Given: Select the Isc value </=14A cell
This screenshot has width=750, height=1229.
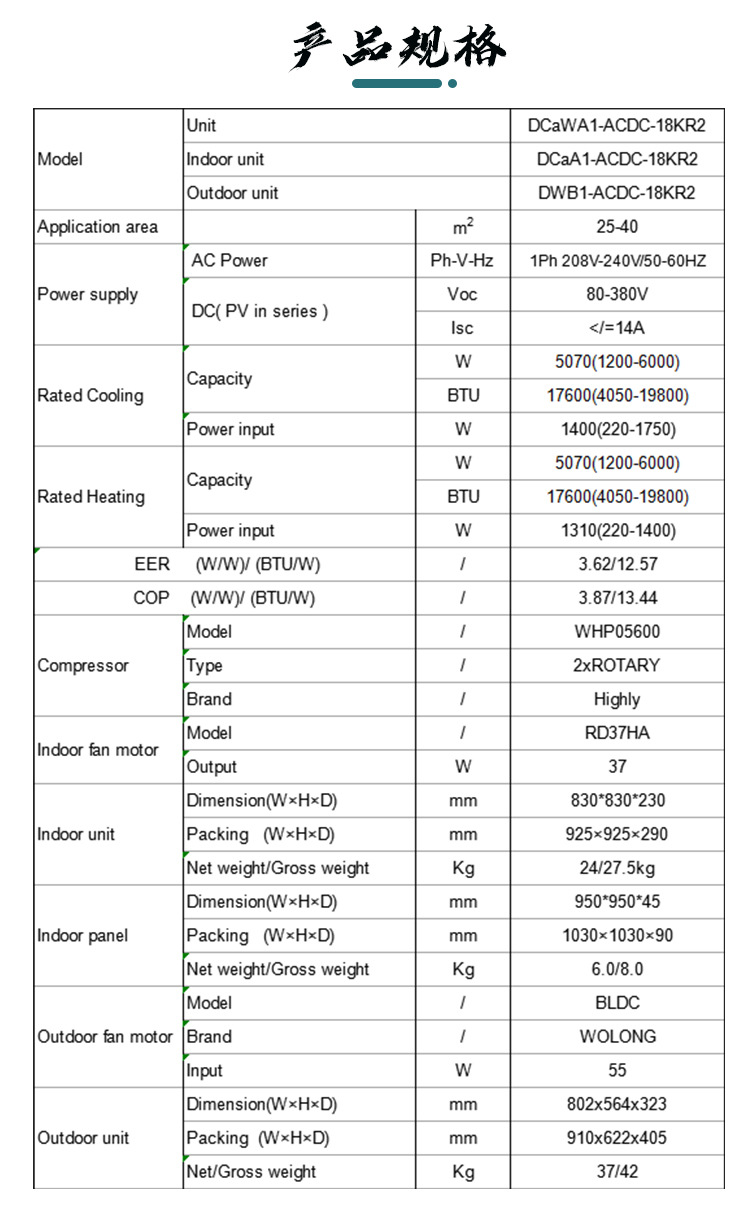Looking at the screenshot, I should point(617,328).
